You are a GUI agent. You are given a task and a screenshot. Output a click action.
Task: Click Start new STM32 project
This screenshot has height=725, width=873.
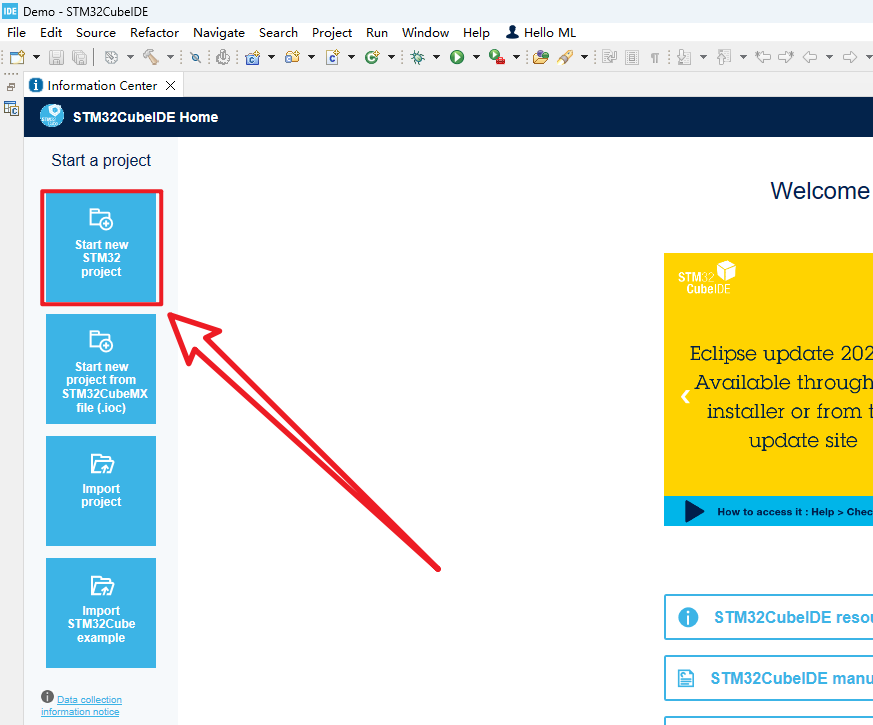tap(101, 248)
